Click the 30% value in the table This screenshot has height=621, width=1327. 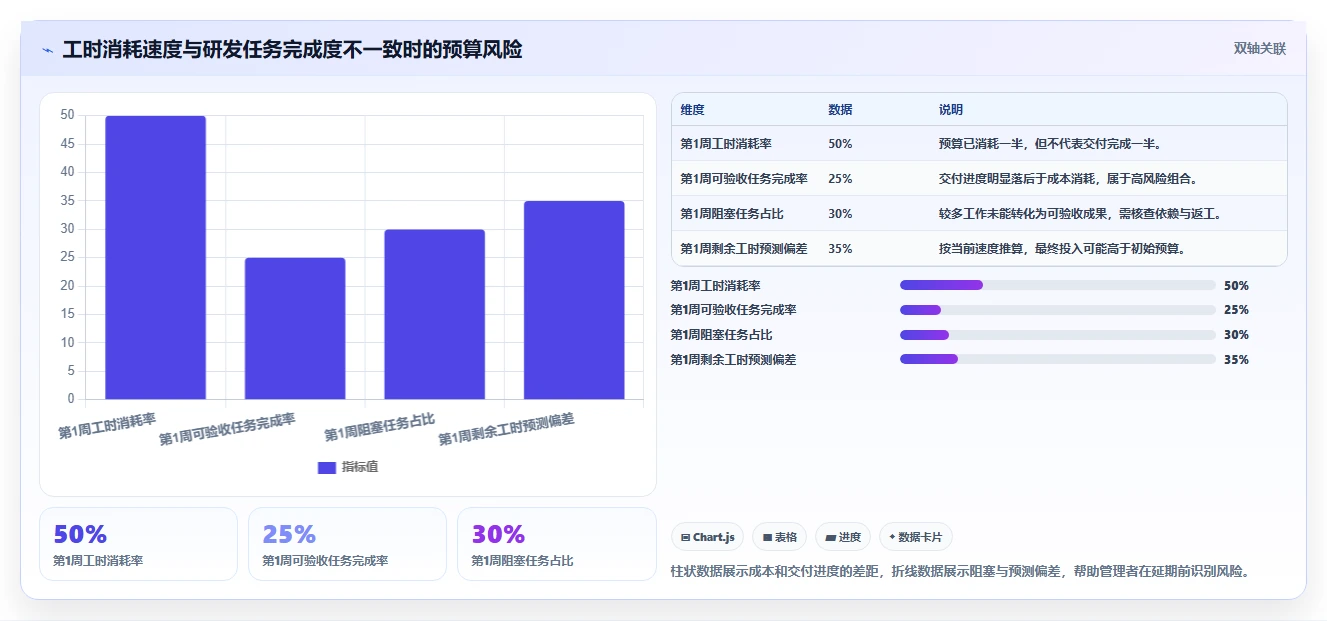[x=840, y=214]
